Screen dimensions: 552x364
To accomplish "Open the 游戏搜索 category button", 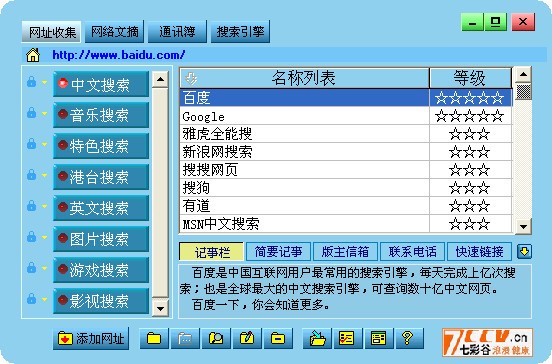I will [x=101, y=270].
